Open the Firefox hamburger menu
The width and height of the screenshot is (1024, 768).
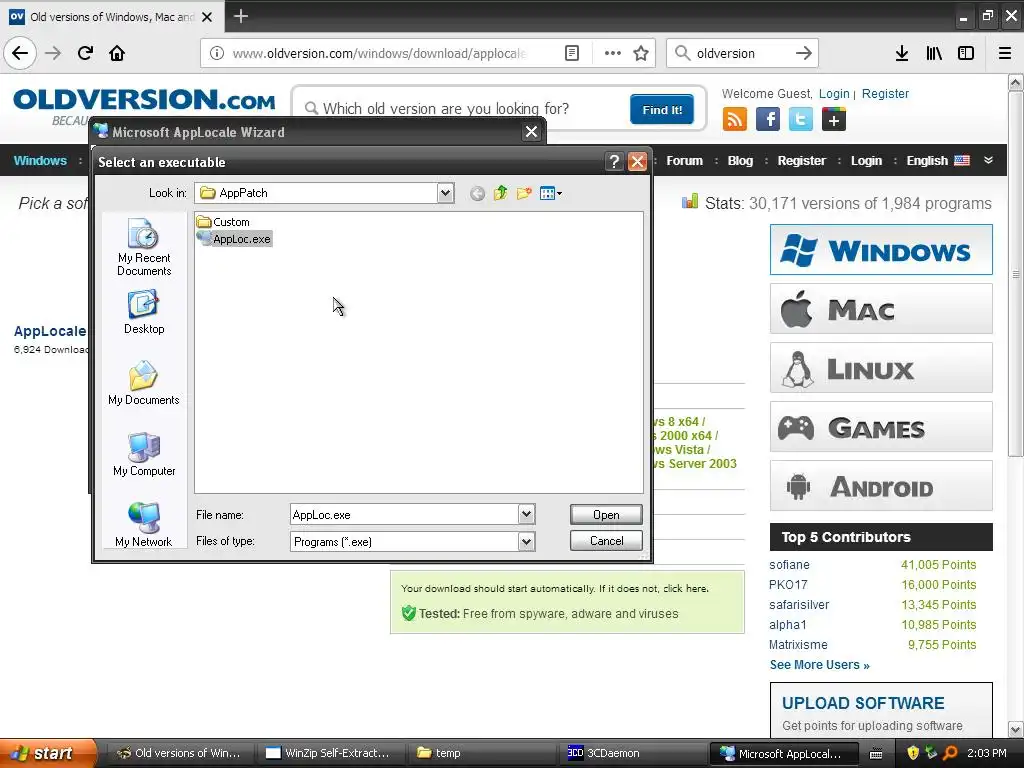(x=1005, y=53)
